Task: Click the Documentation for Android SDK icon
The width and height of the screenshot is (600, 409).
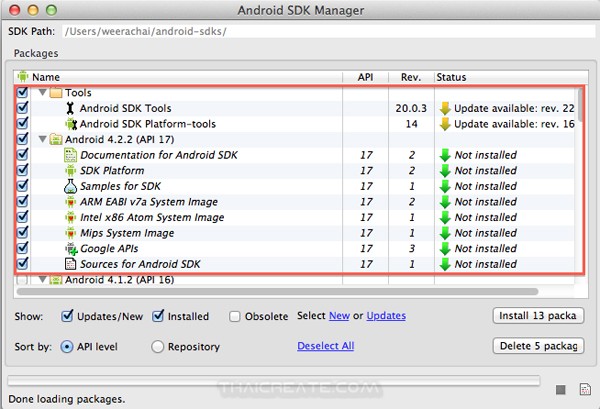Action: point(70,155)
